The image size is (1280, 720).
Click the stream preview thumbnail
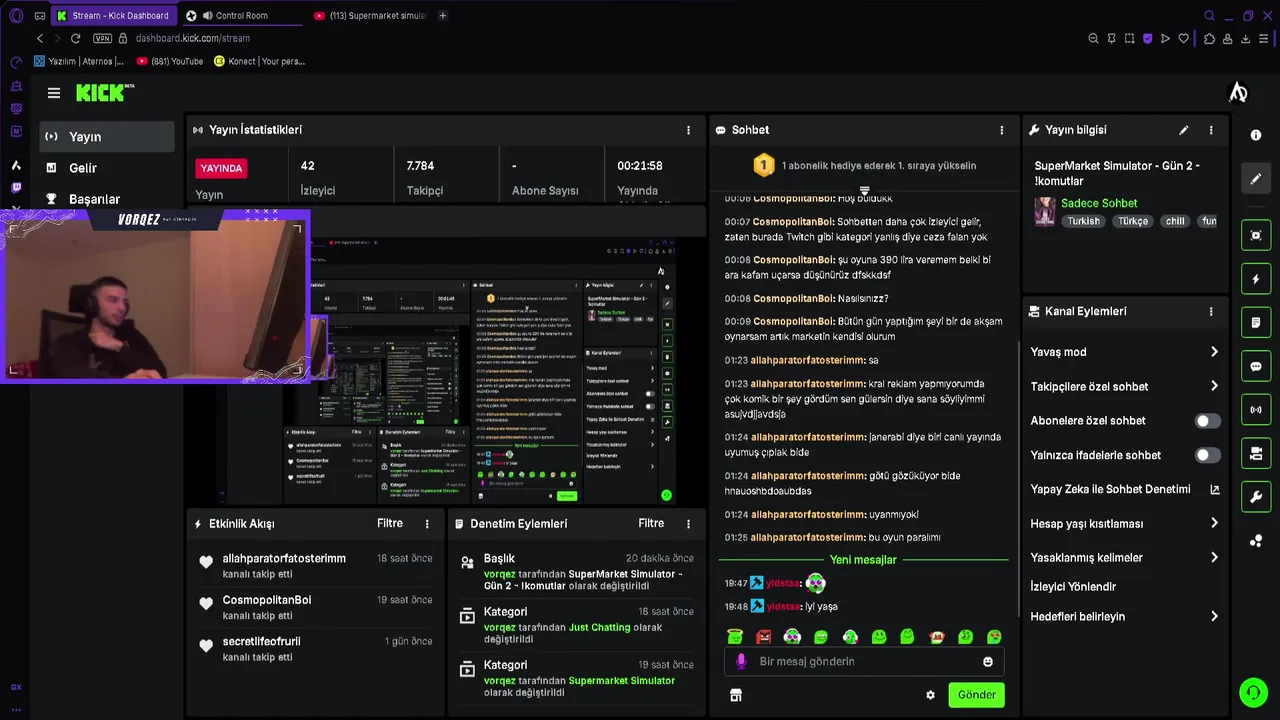click(445, 370)
